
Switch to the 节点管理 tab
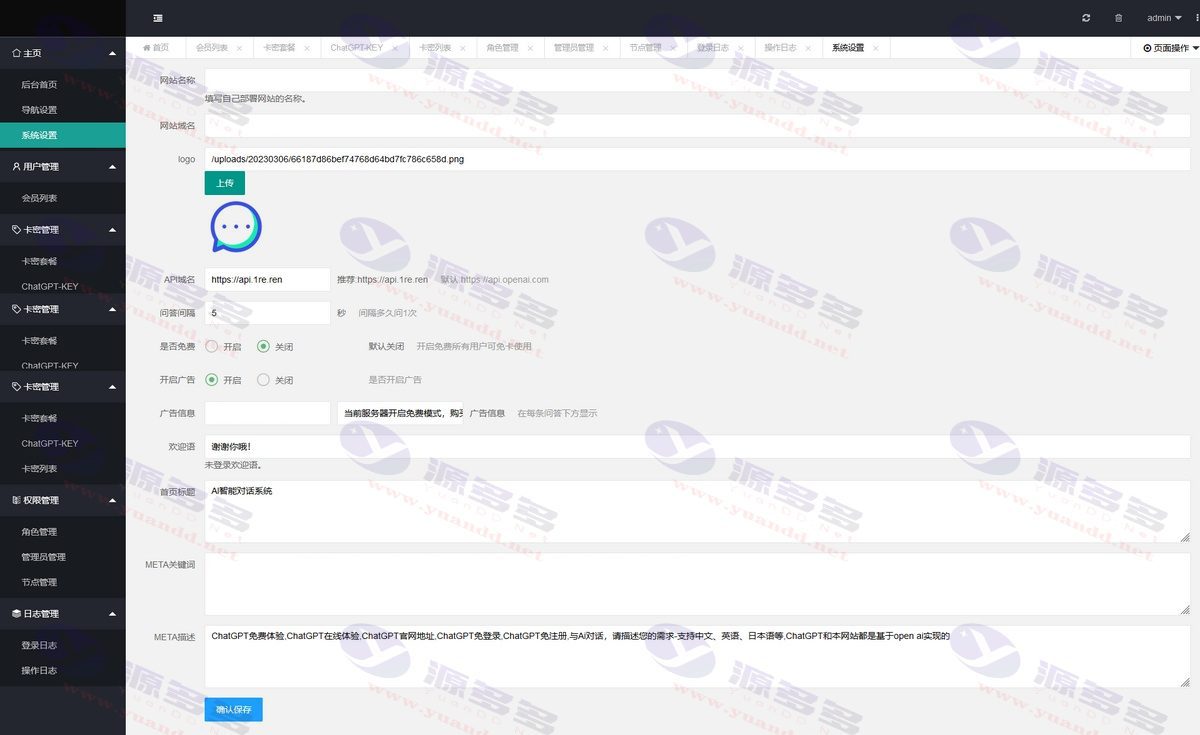[645, 48]
